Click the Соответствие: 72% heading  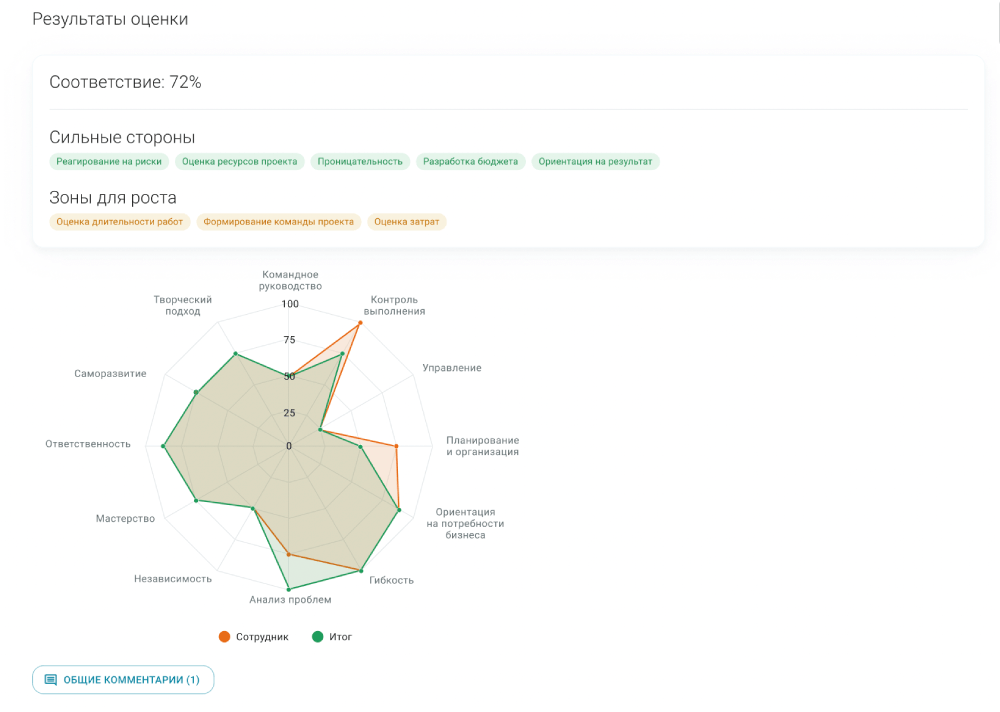pyautogui.click(x=125, y=82)
